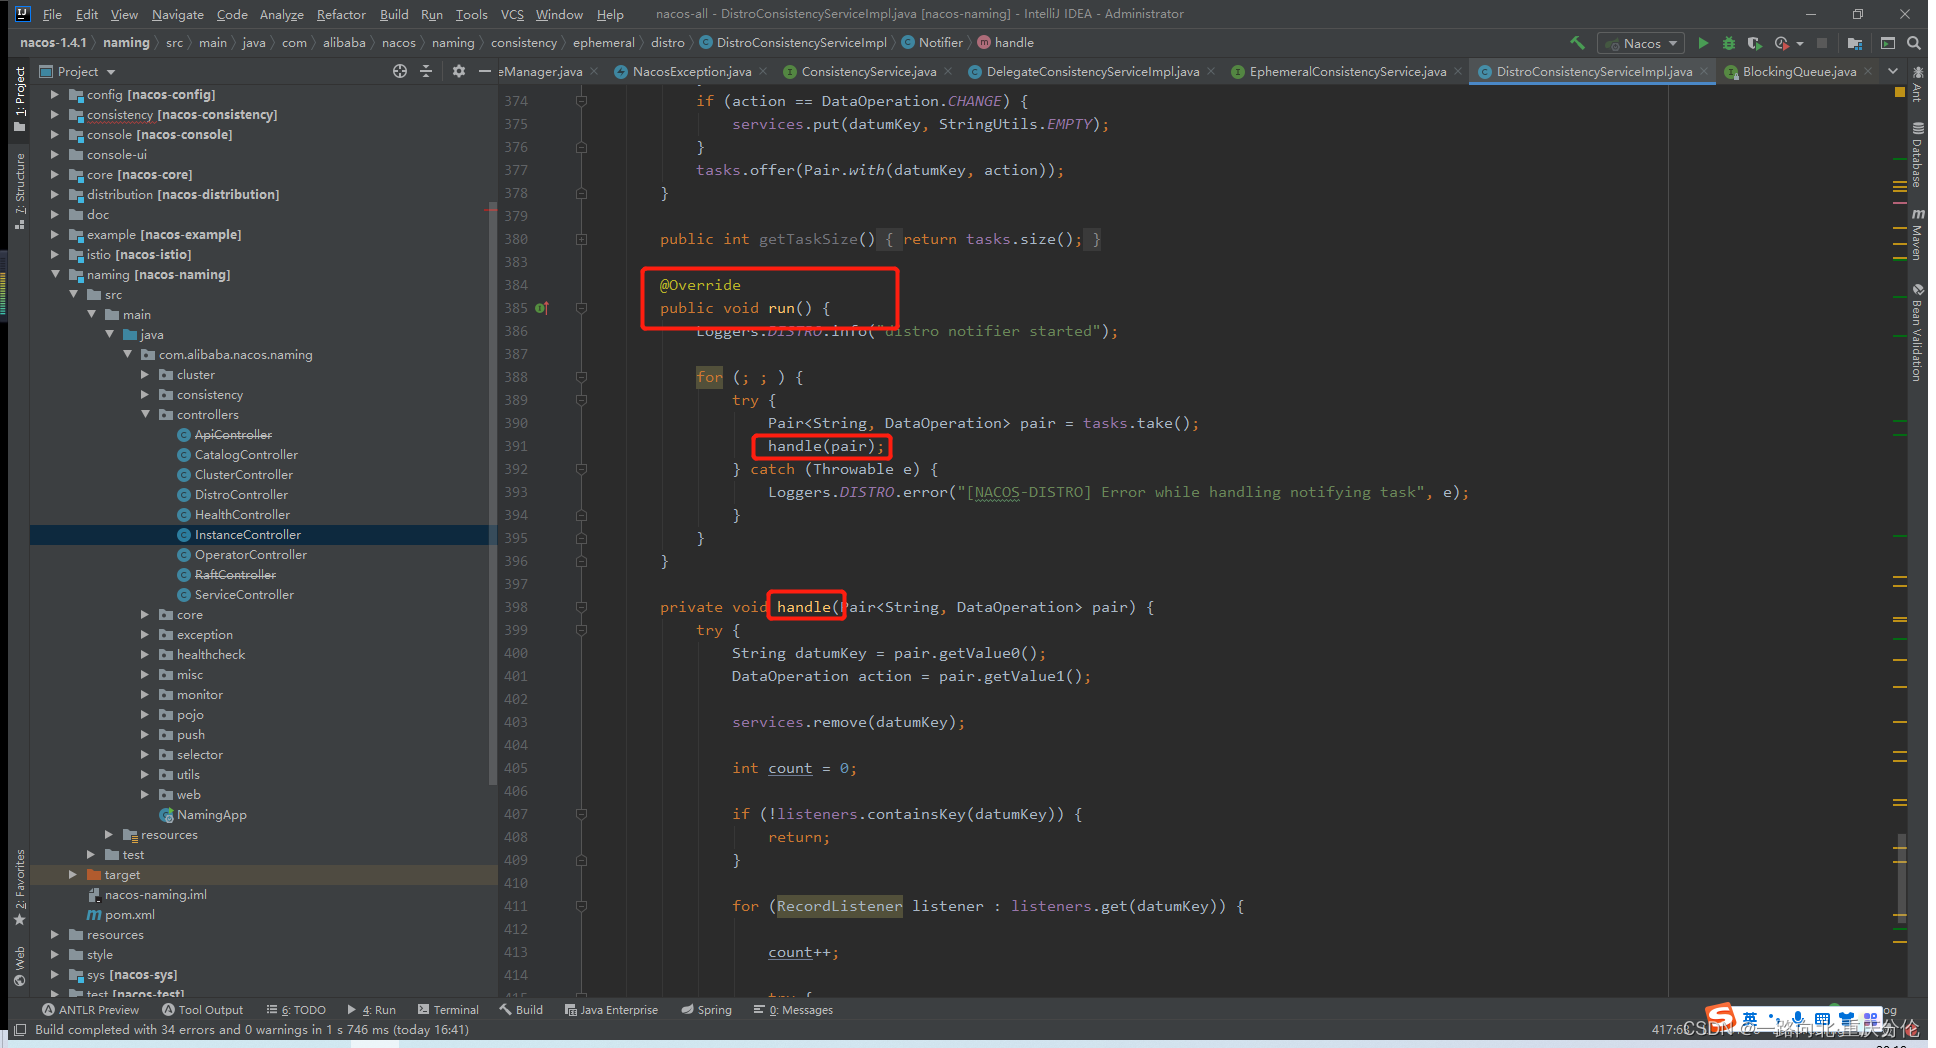1936x1048 pixels.
Task: Fold the for loop at line 388
Action: tap(581, 377)
